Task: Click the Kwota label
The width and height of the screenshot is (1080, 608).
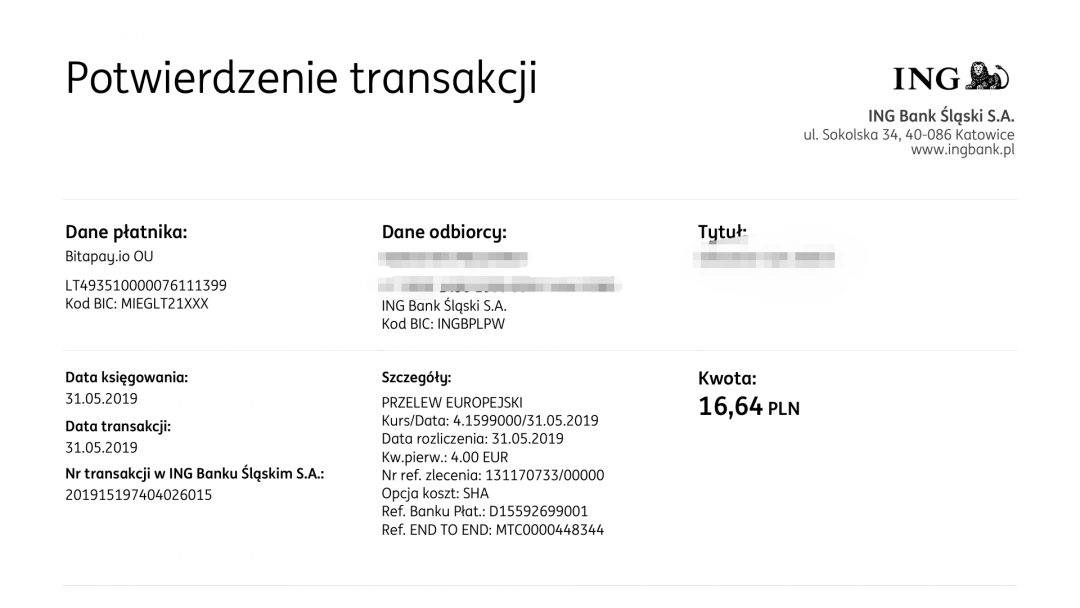Action: point(727,379)
